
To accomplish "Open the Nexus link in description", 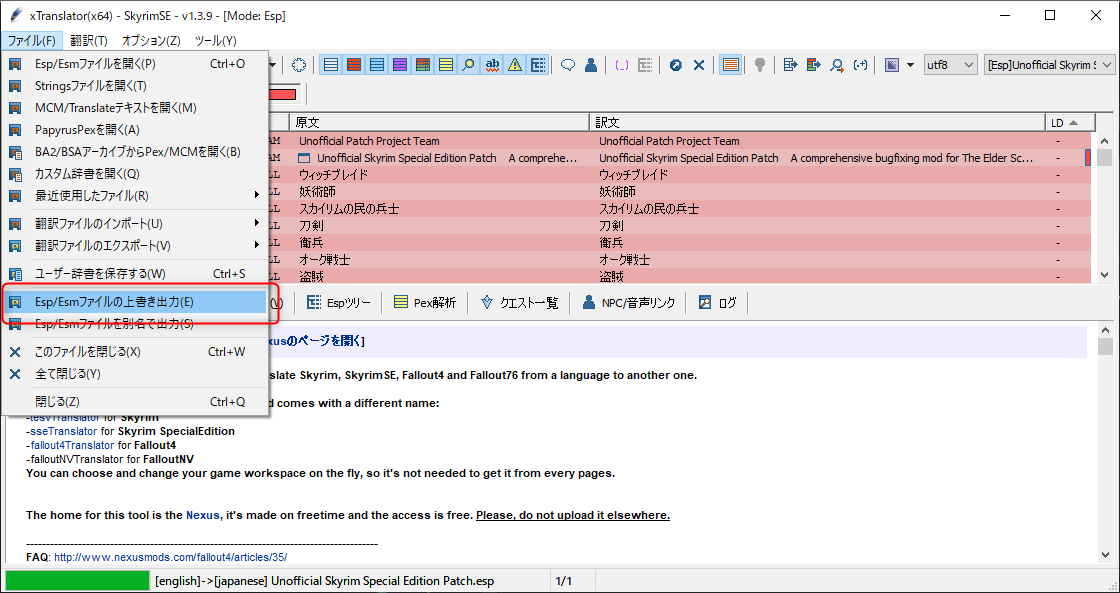I will [203, 515].
